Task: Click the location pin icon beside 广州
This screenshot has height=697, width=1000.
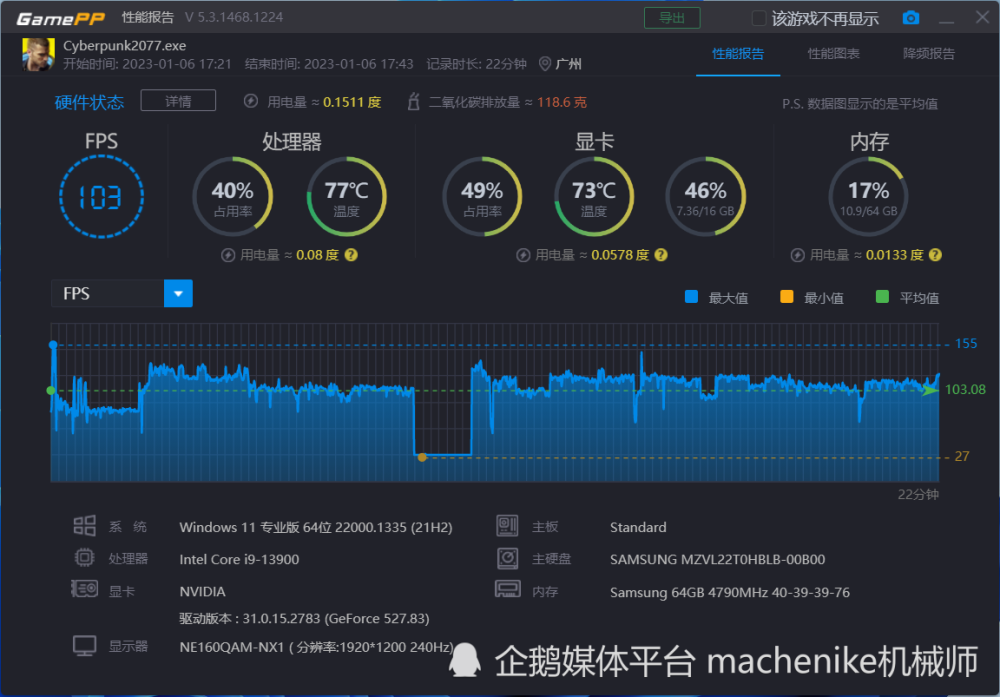Action: coord(545,64)
